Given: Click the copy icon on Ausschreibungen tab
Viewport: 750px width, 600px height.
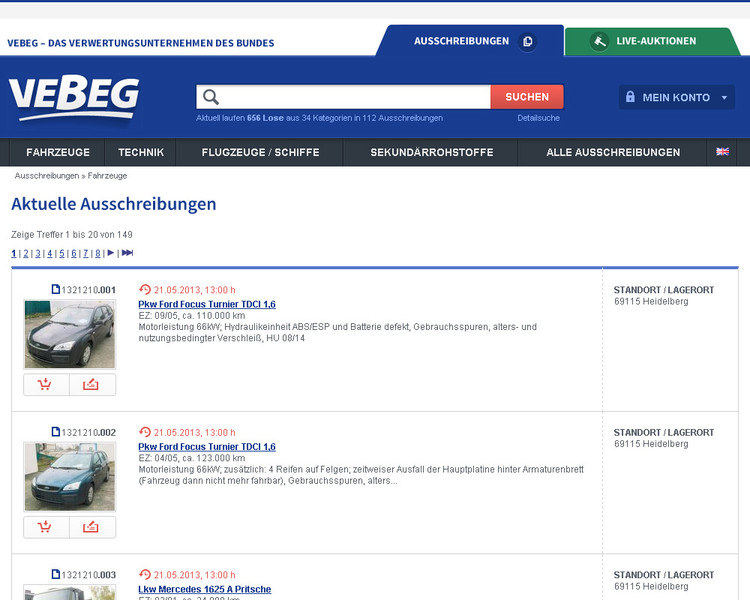Looking at the screenshot, I should (528, 42).
